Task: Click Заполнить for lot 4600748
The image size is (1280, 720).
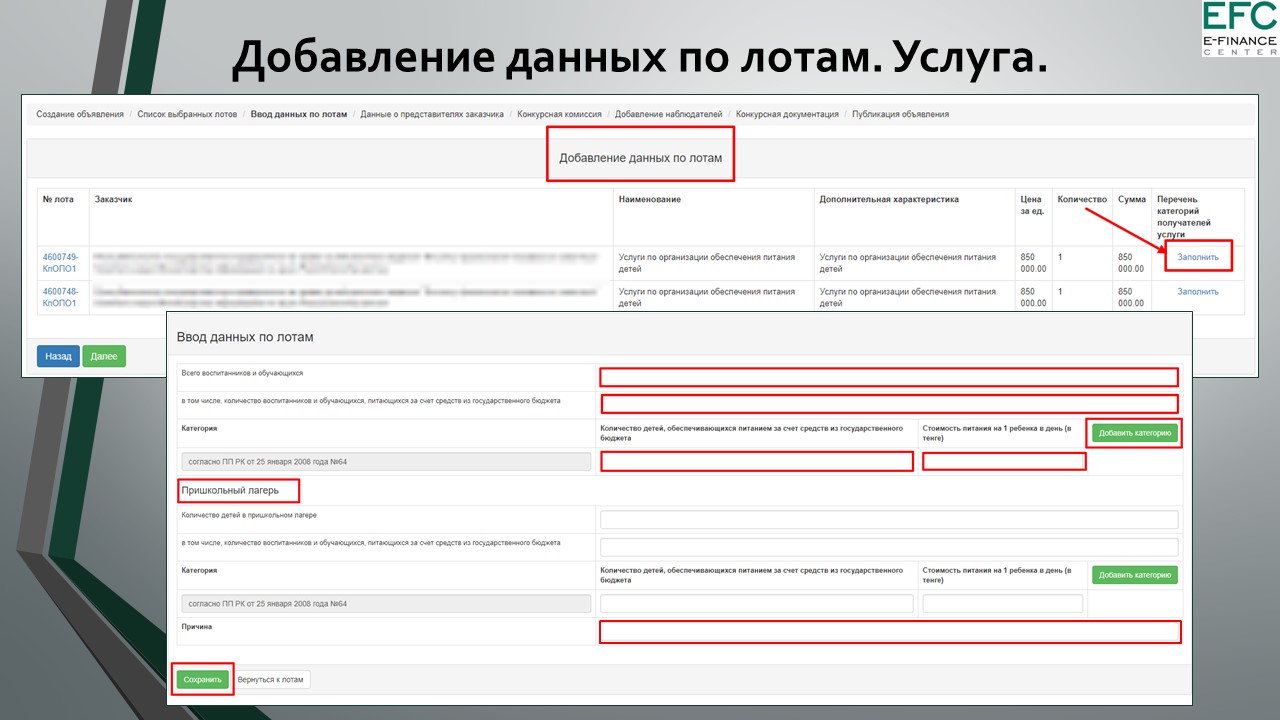Action: pos(1198,292)
